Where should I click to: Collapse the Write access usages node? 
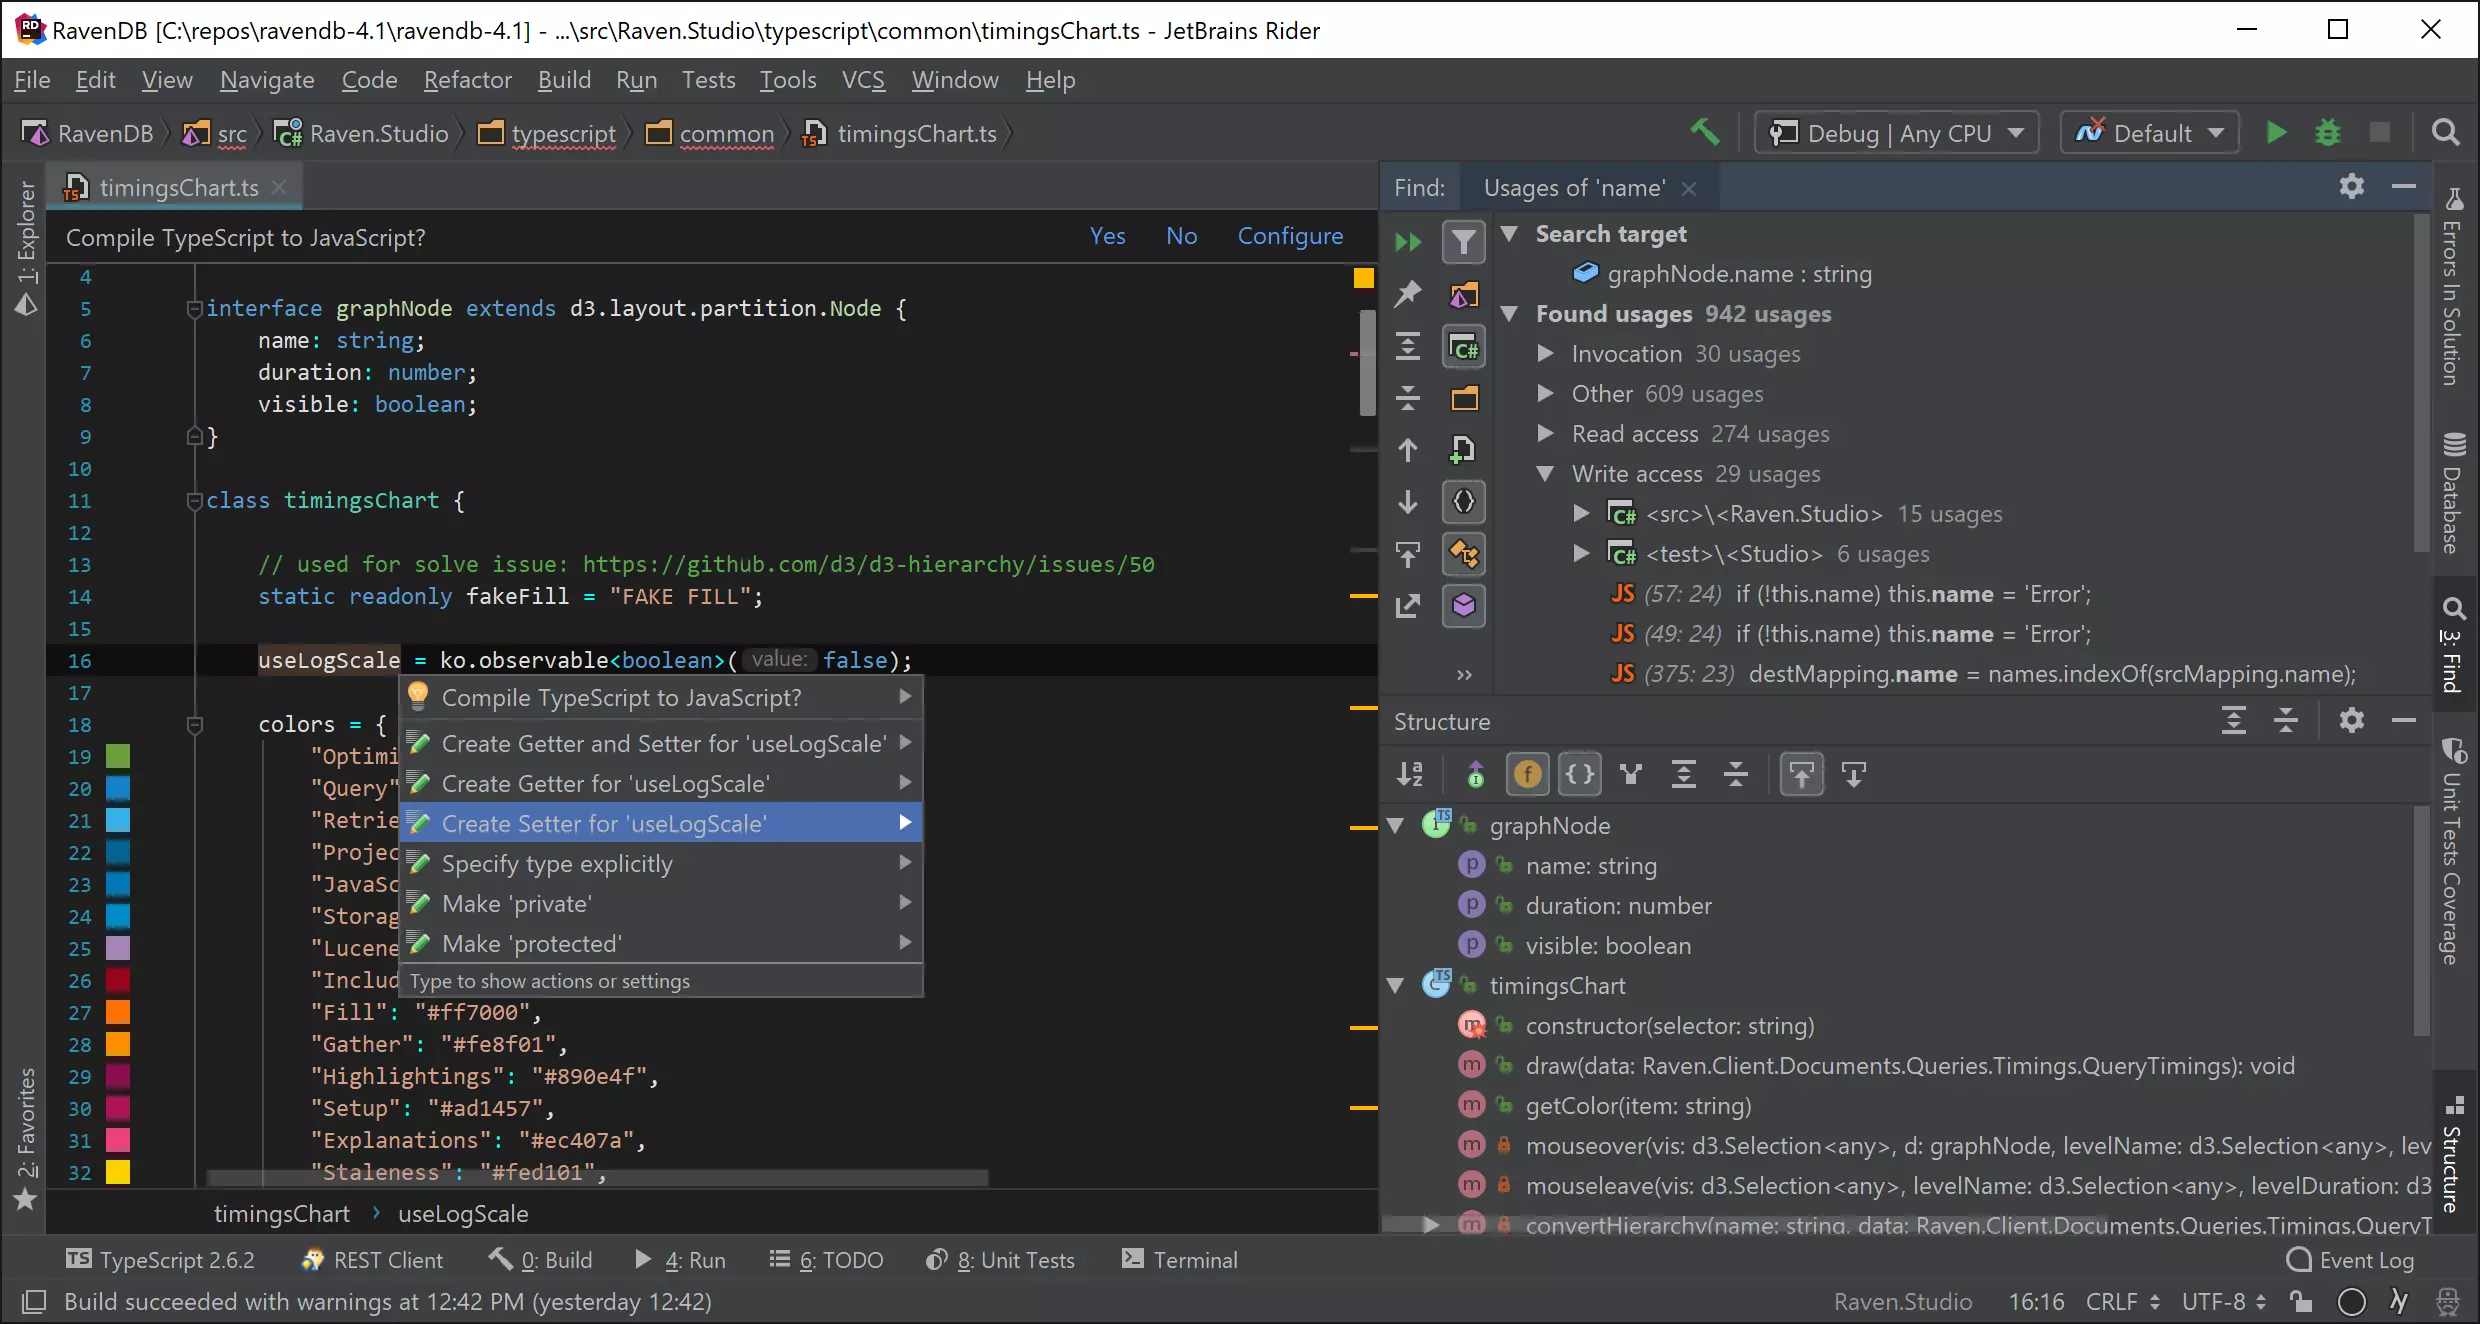click(1546, 473)
